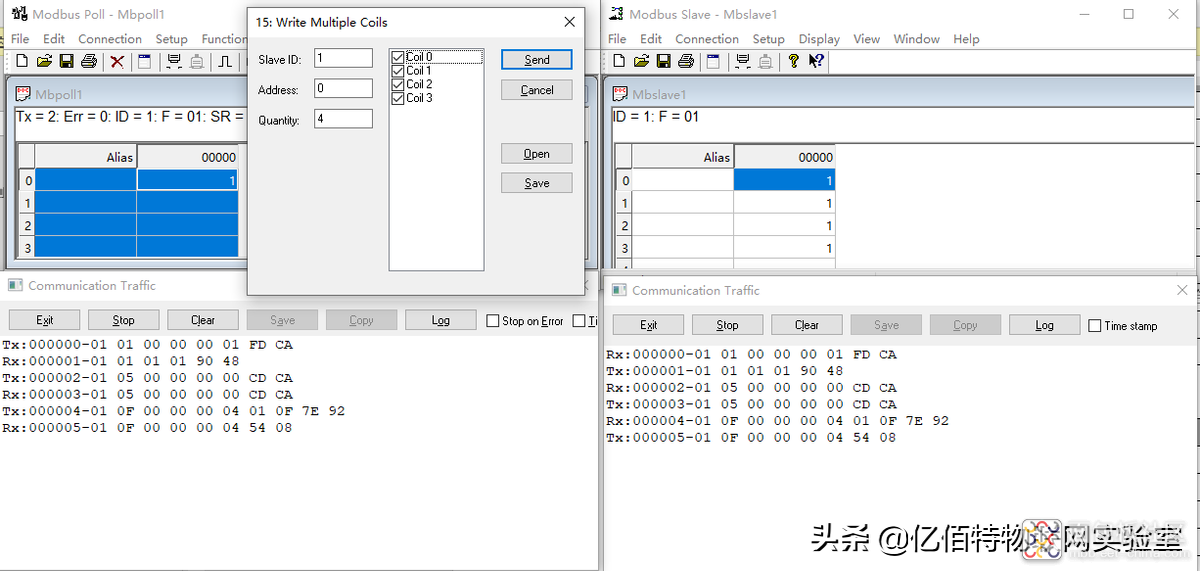Close the Write Multiple Coils dialog

pos(569,22)
